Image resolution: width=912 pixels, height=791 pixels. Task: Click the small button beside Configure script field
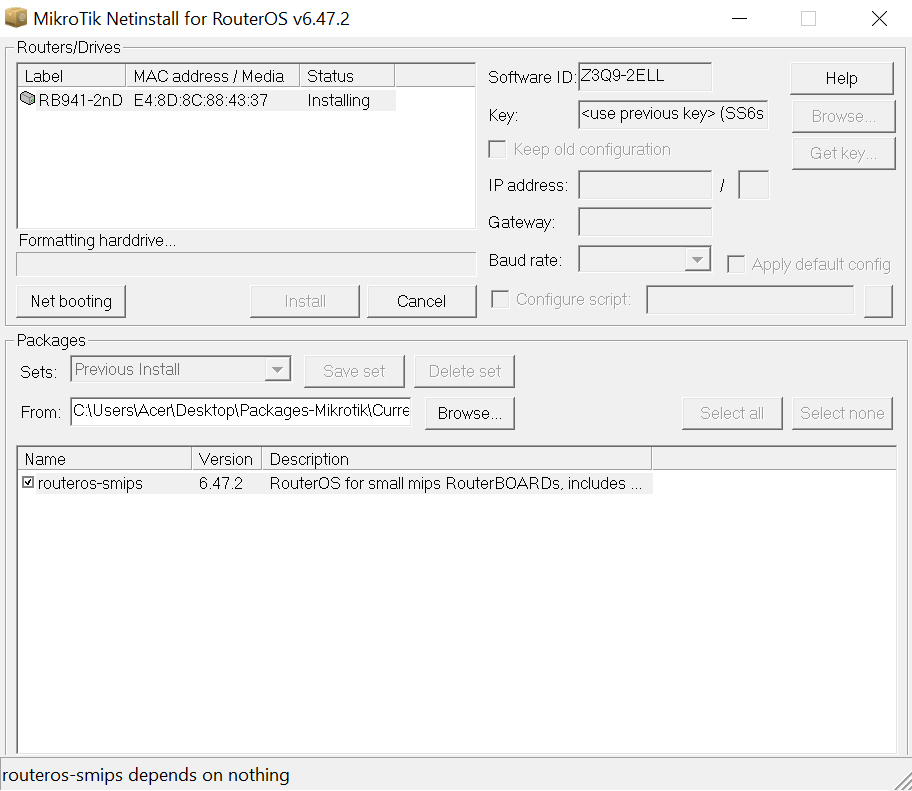(878, 301)
